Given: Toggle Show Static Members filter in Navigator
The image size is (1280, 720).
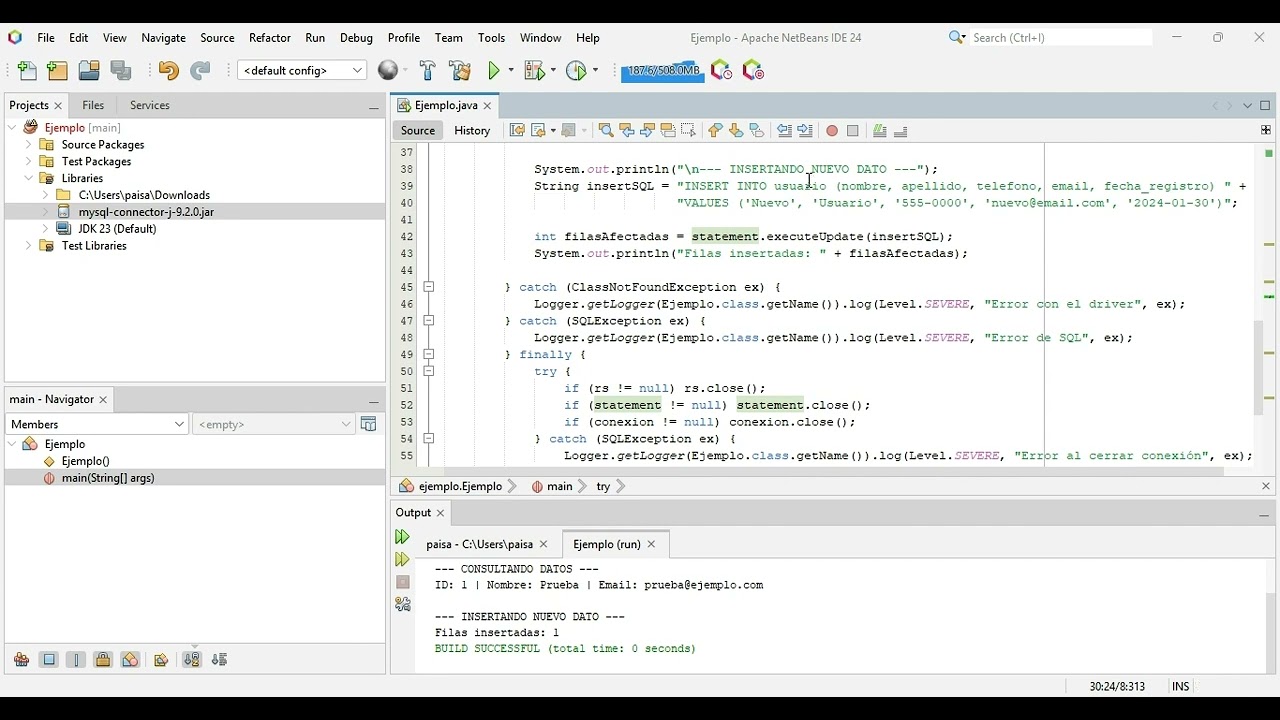Looking at the screenshot, I should click(x=76, y=660).
